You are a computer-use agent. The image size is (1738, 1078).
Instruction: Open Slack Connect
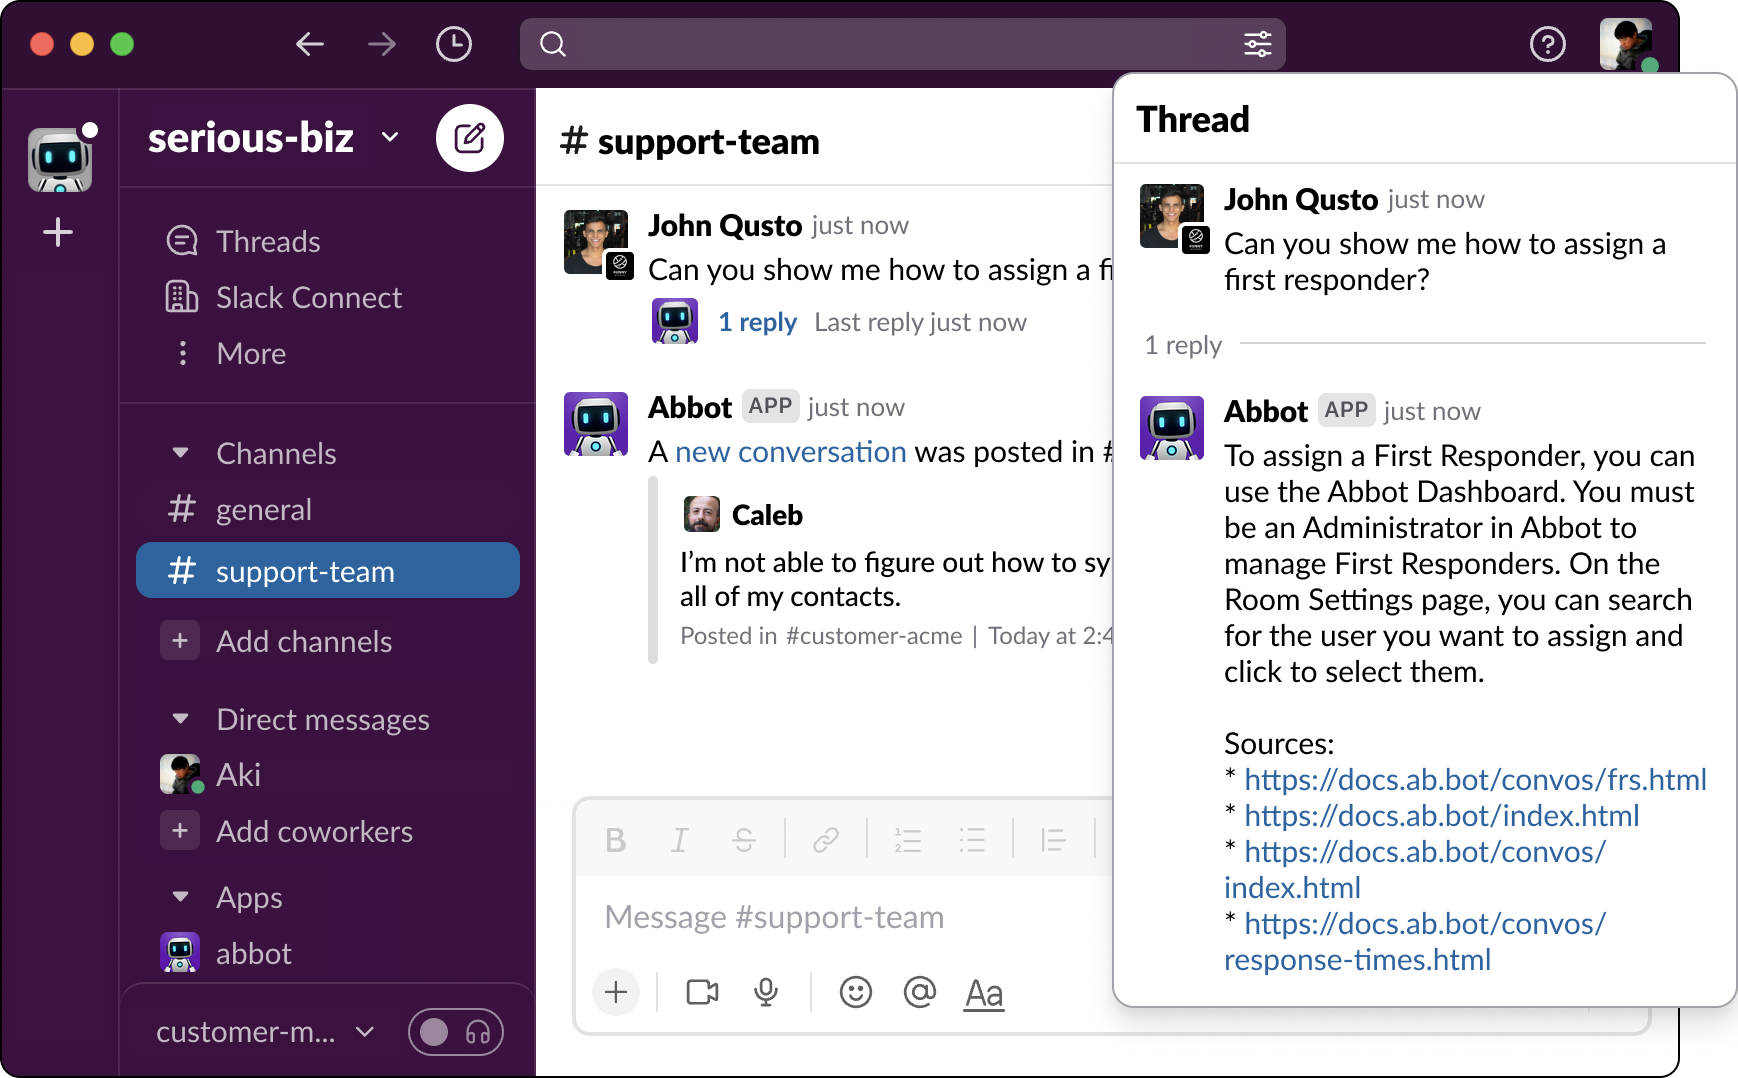(x=307, y=297)
